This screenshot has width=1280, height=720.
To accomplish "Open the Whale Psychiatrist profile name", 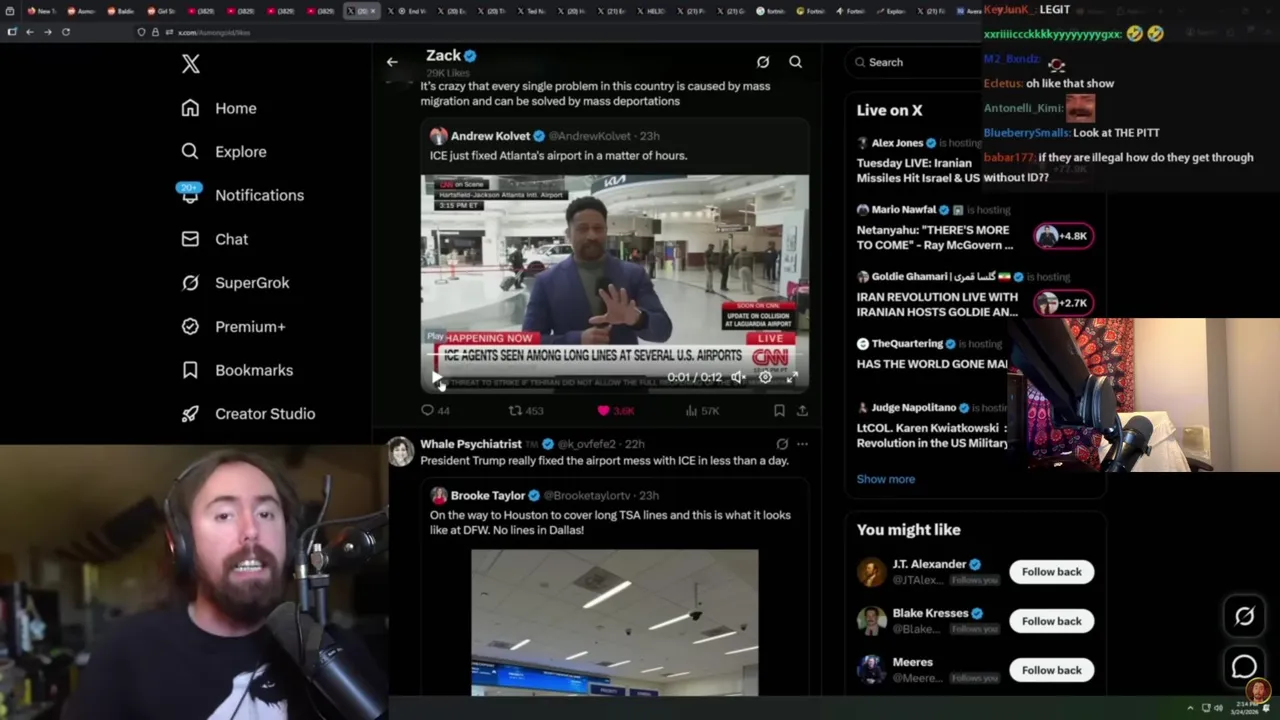I will (x=471, y=444).
